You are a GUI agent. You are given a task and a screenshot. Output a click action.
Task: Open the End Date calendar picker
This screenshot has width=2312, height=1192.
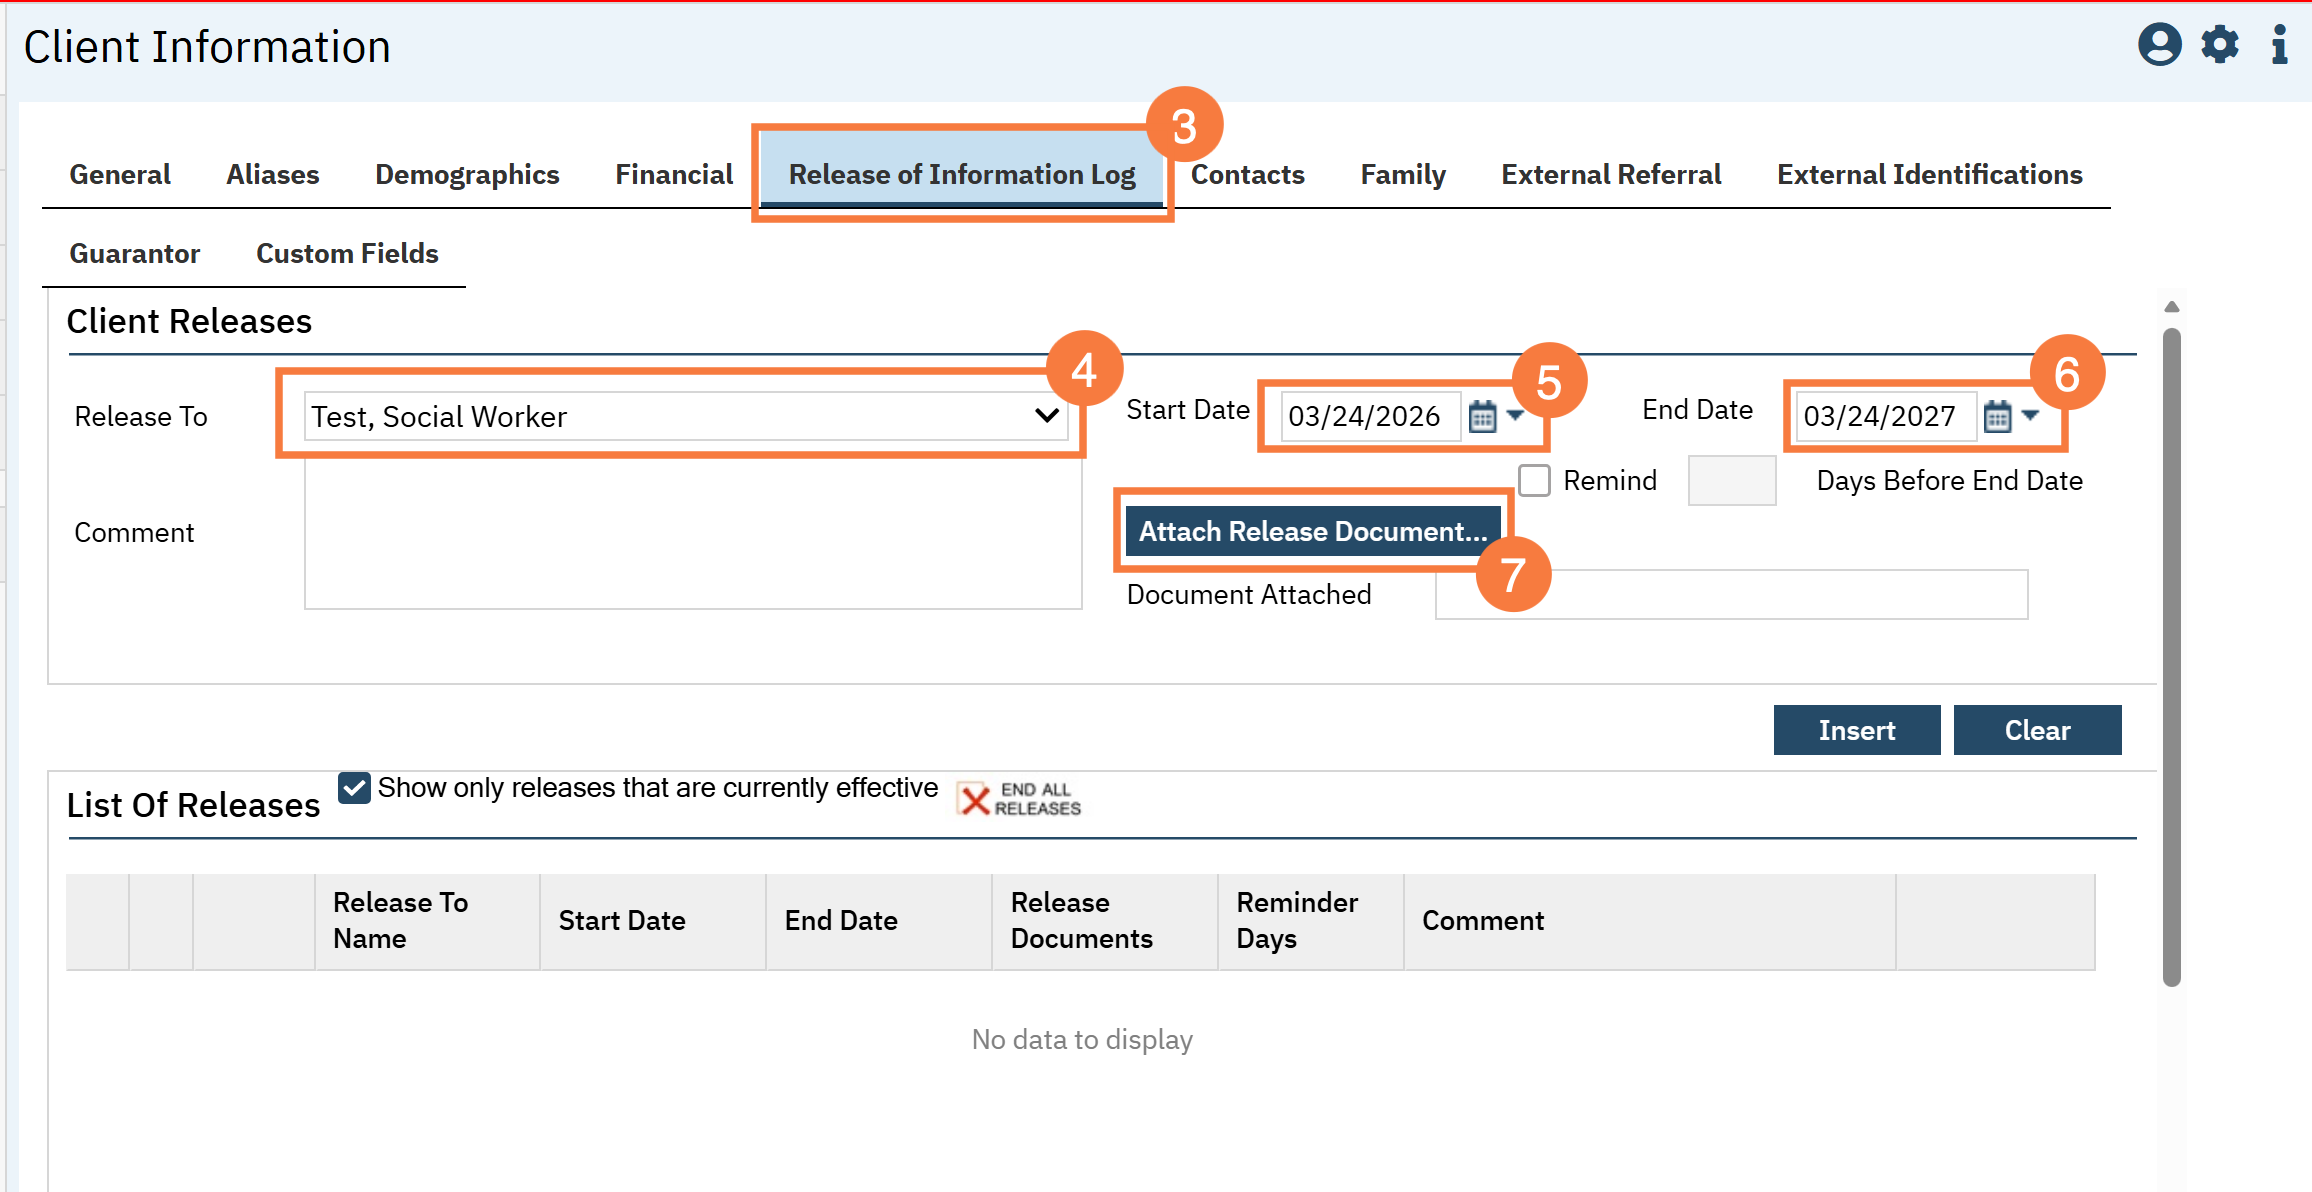click(x=1997, y=416)
